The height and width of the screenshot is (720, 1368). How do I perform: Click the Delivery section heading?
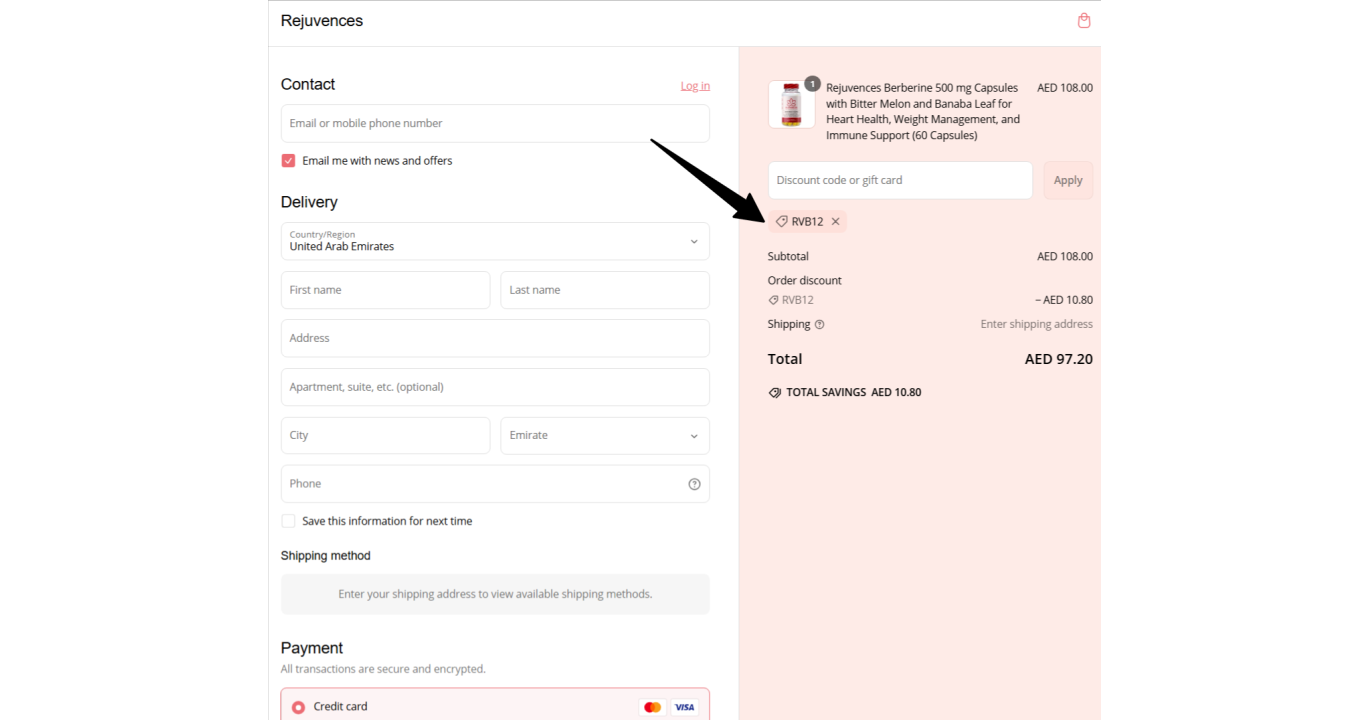[309, 202]
